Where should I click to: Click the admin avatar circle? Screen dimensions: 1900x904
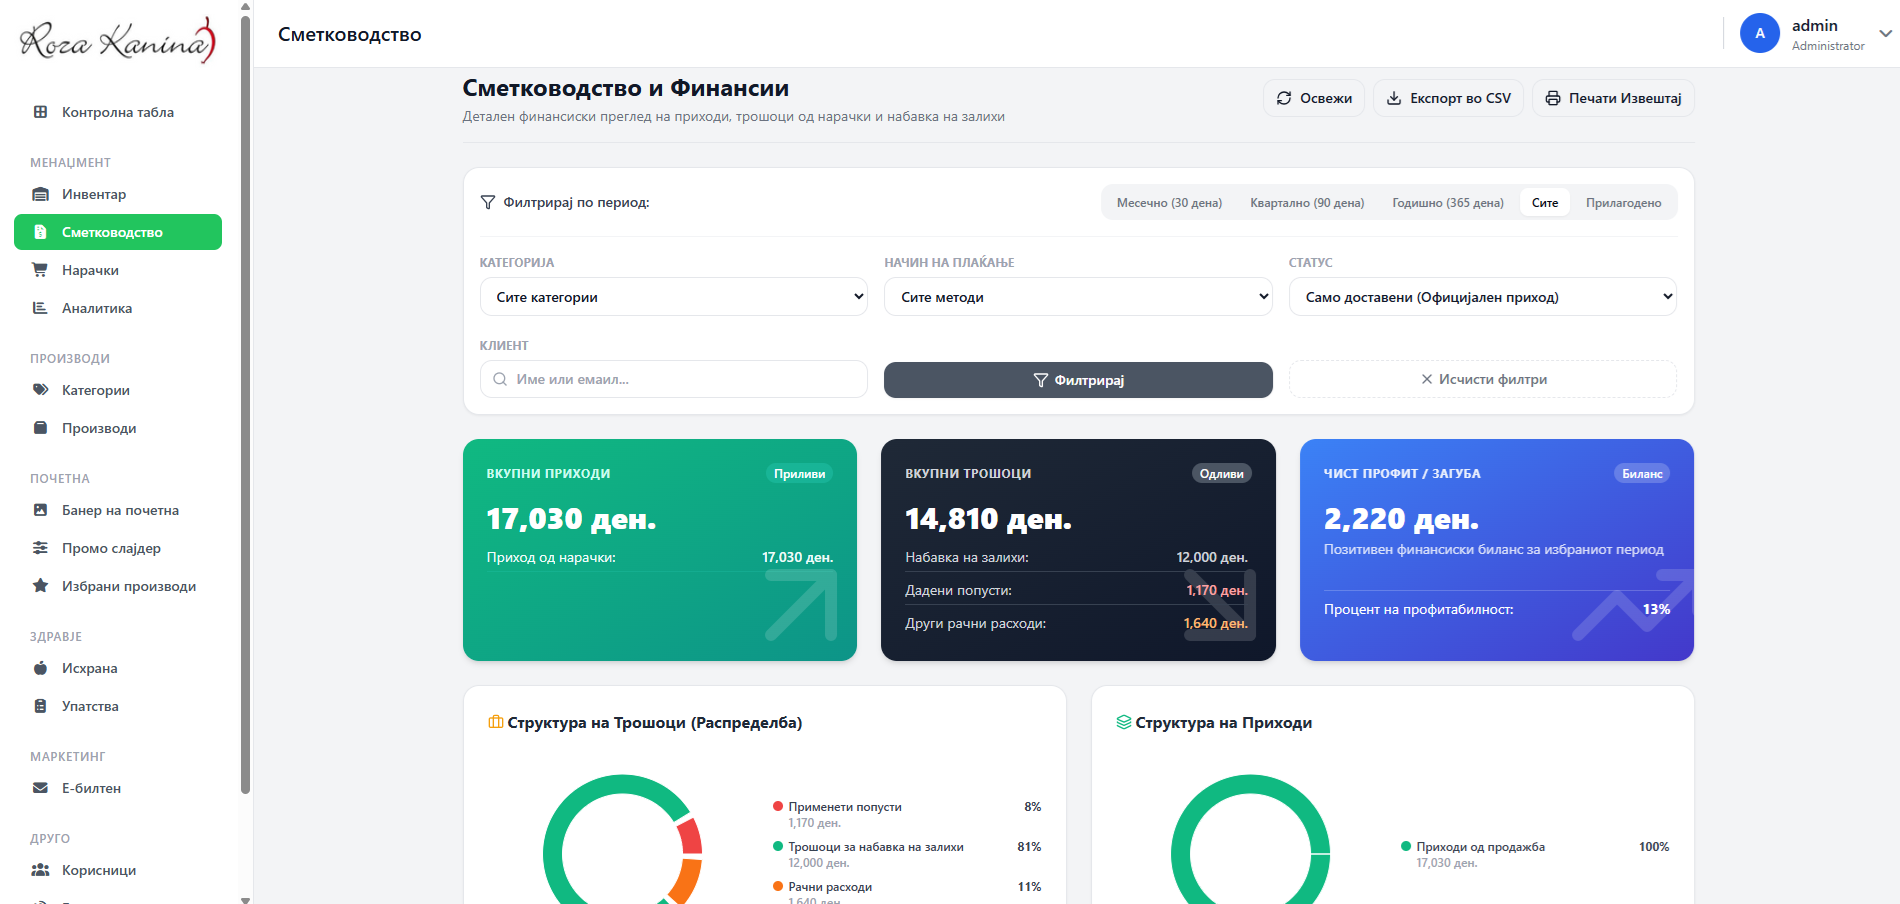pos(1760,33)
